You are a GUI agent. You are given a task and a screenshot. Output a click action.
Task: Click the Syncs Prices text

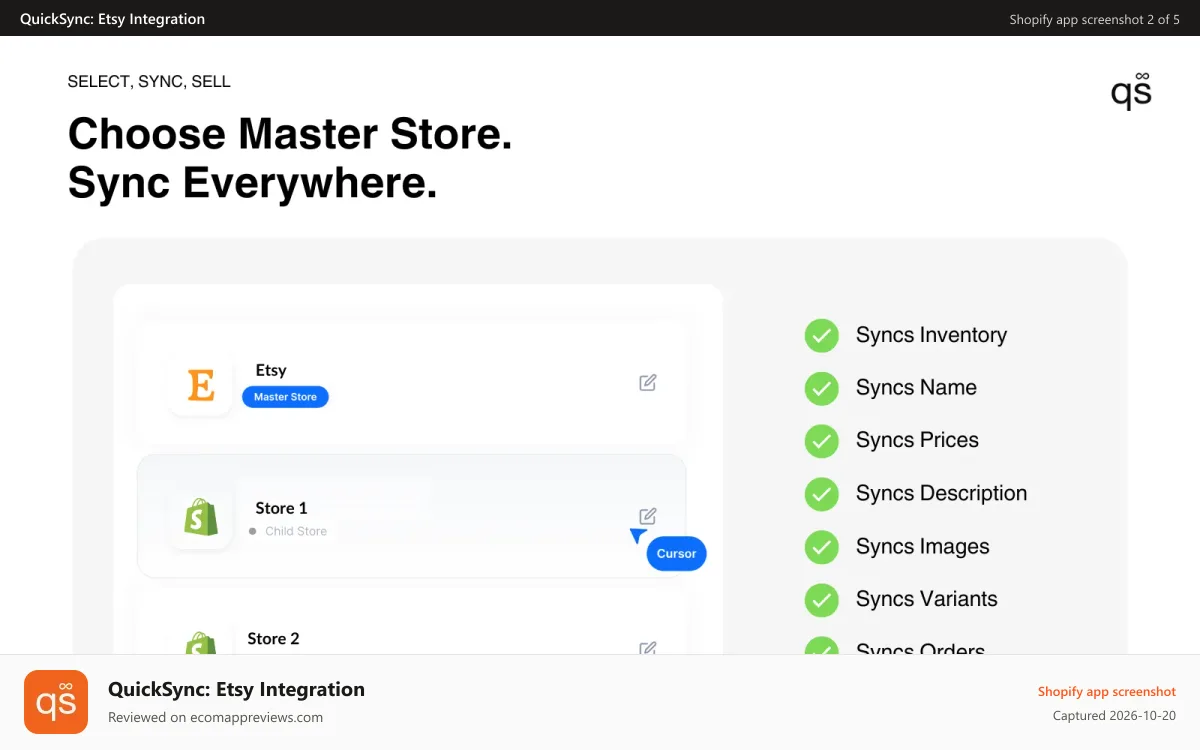coord(917,440)
